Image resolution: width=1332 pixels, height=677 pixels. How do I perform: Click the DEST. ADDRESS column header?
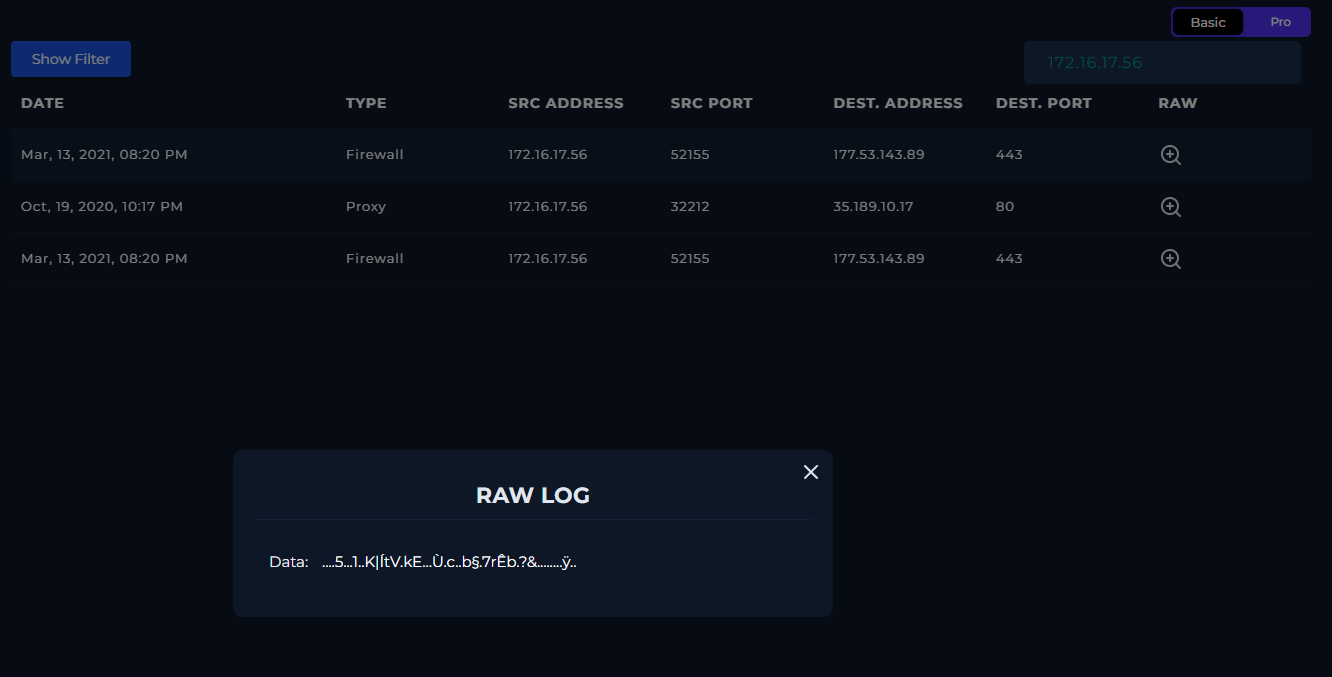click(897, 103)
